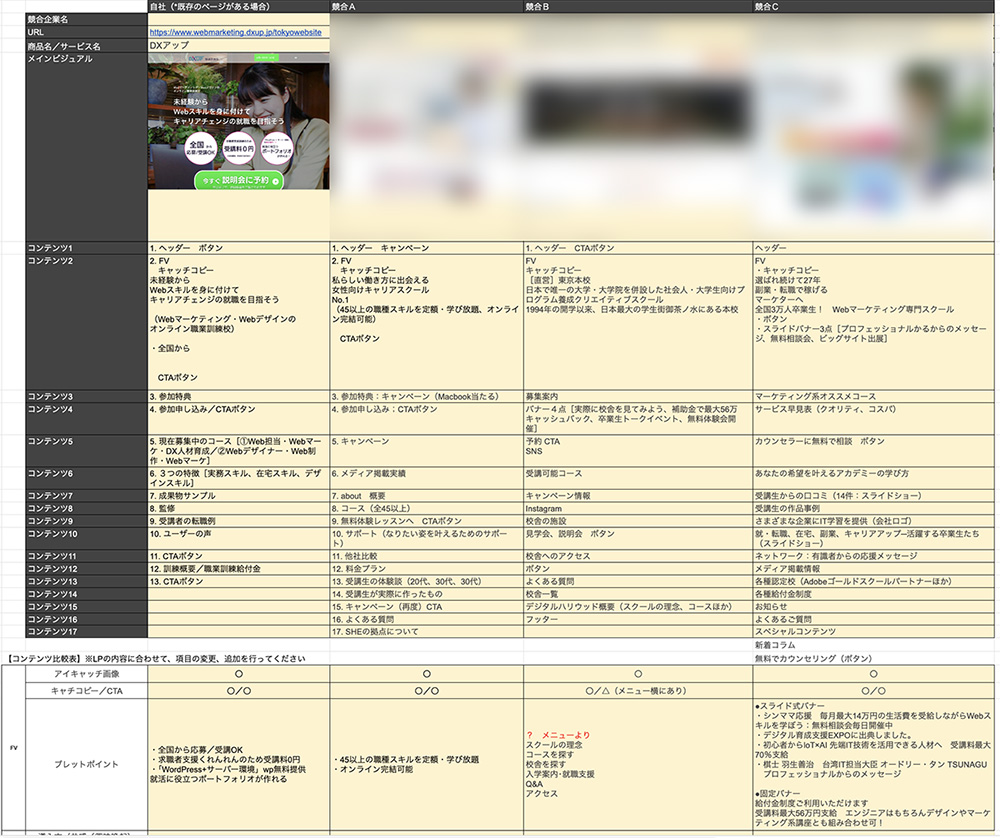Viewport: 1000px width, 838px height.
Task: Select the '11. CTAボタン' cell
Action: (239, 556)
